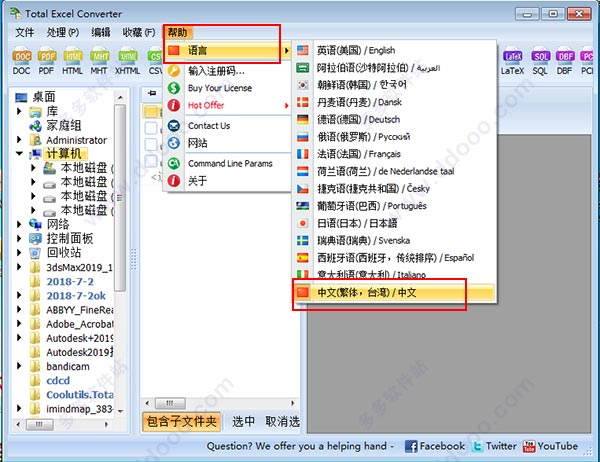Viewport: 600px width, 462px height.
Task: Expand the Administrator tree node
Action: click(x=19, y=140)
